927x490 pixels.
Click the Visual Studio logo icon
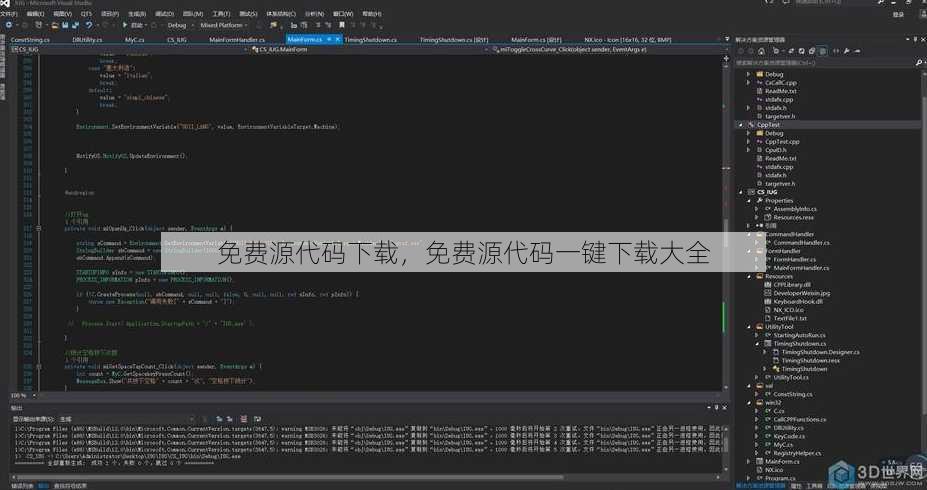[x=5, y=4]
